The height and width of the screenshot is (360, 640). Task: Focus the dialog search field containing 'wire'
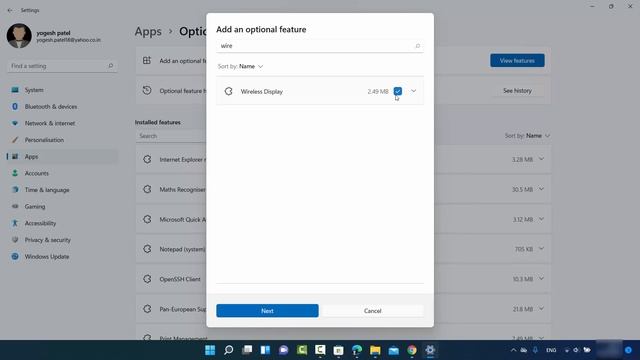[x=320, y=46]
